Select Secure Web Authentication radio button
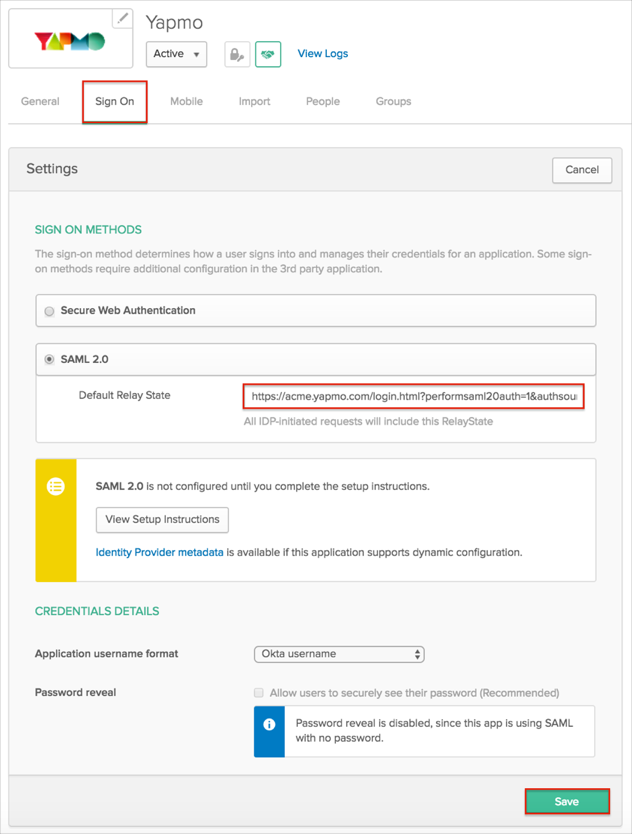The width and height of the screenshot is (632, 834). pyautogui.click(x=49, y=311)
